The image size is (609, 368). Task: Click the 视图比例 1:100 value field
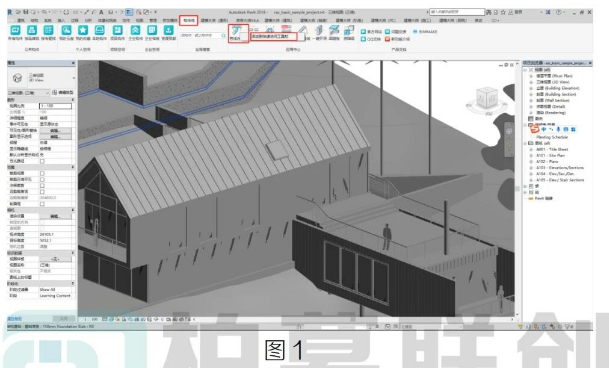(55, 106)
